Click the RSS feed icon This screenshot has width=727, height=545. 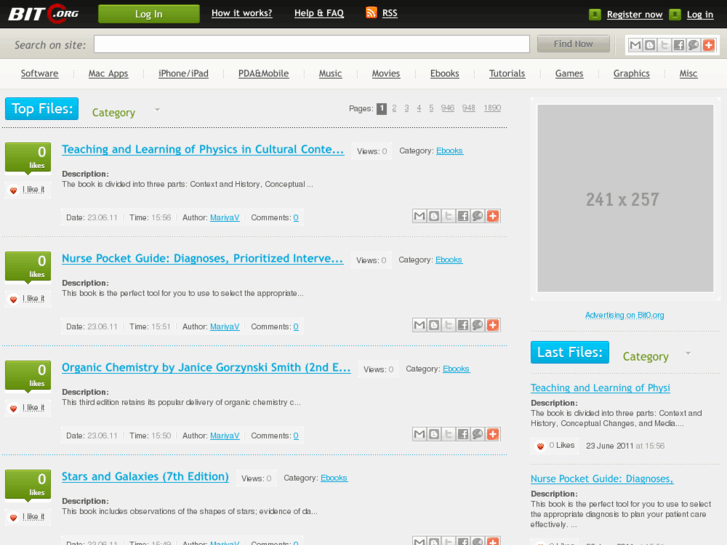[371, 13]
